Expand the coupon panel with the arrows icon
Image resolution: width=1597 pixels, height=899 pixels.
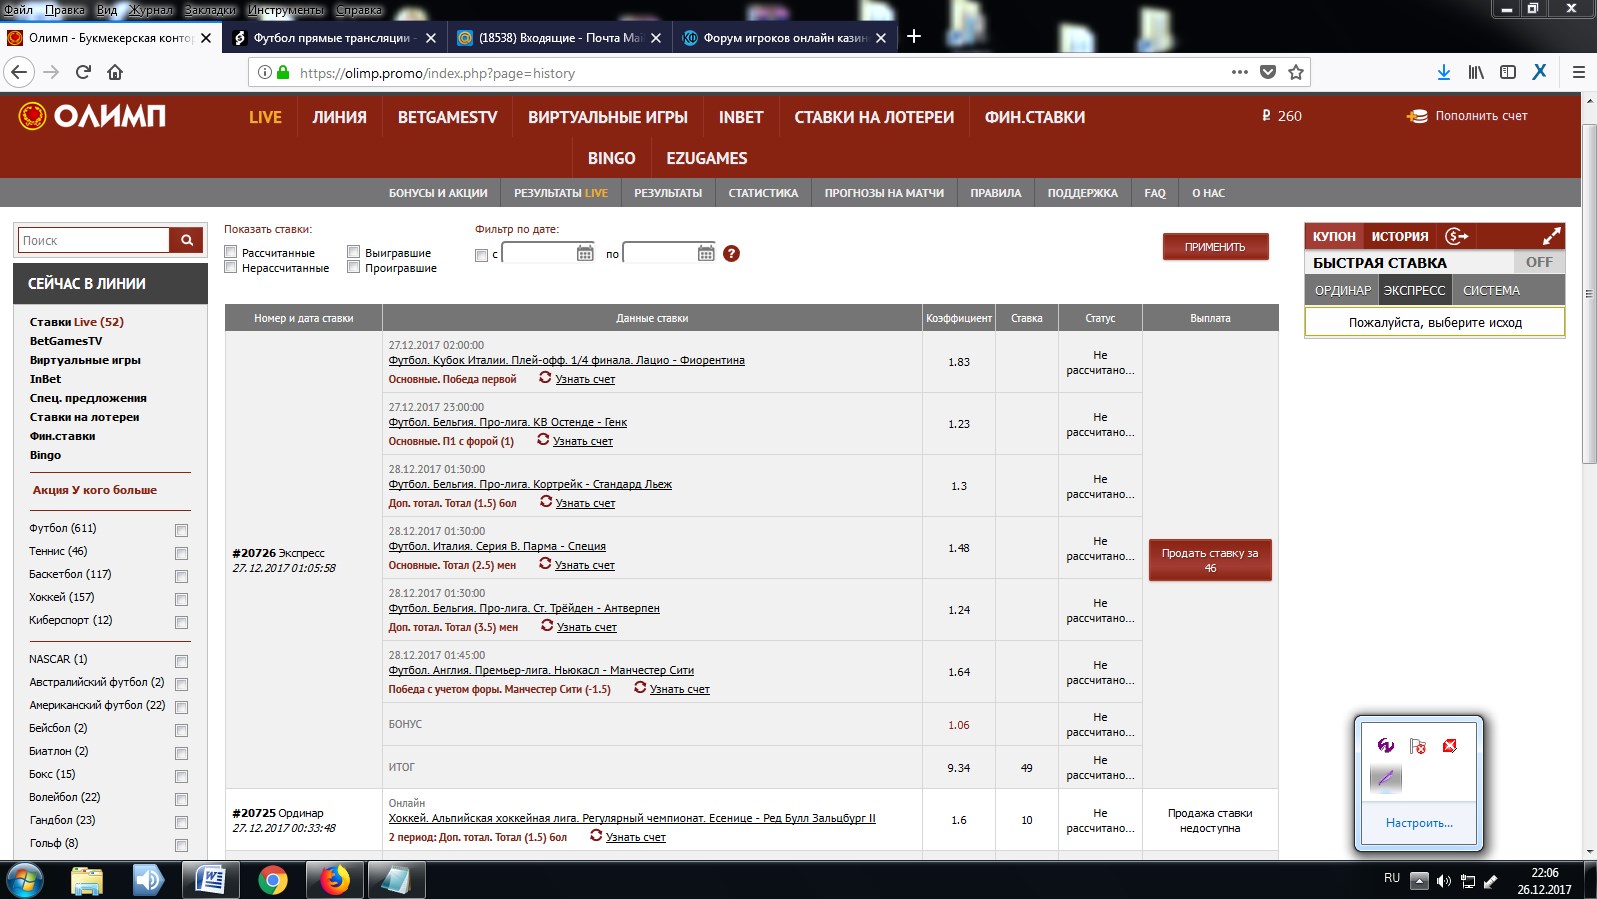[x=1551, y=236]
